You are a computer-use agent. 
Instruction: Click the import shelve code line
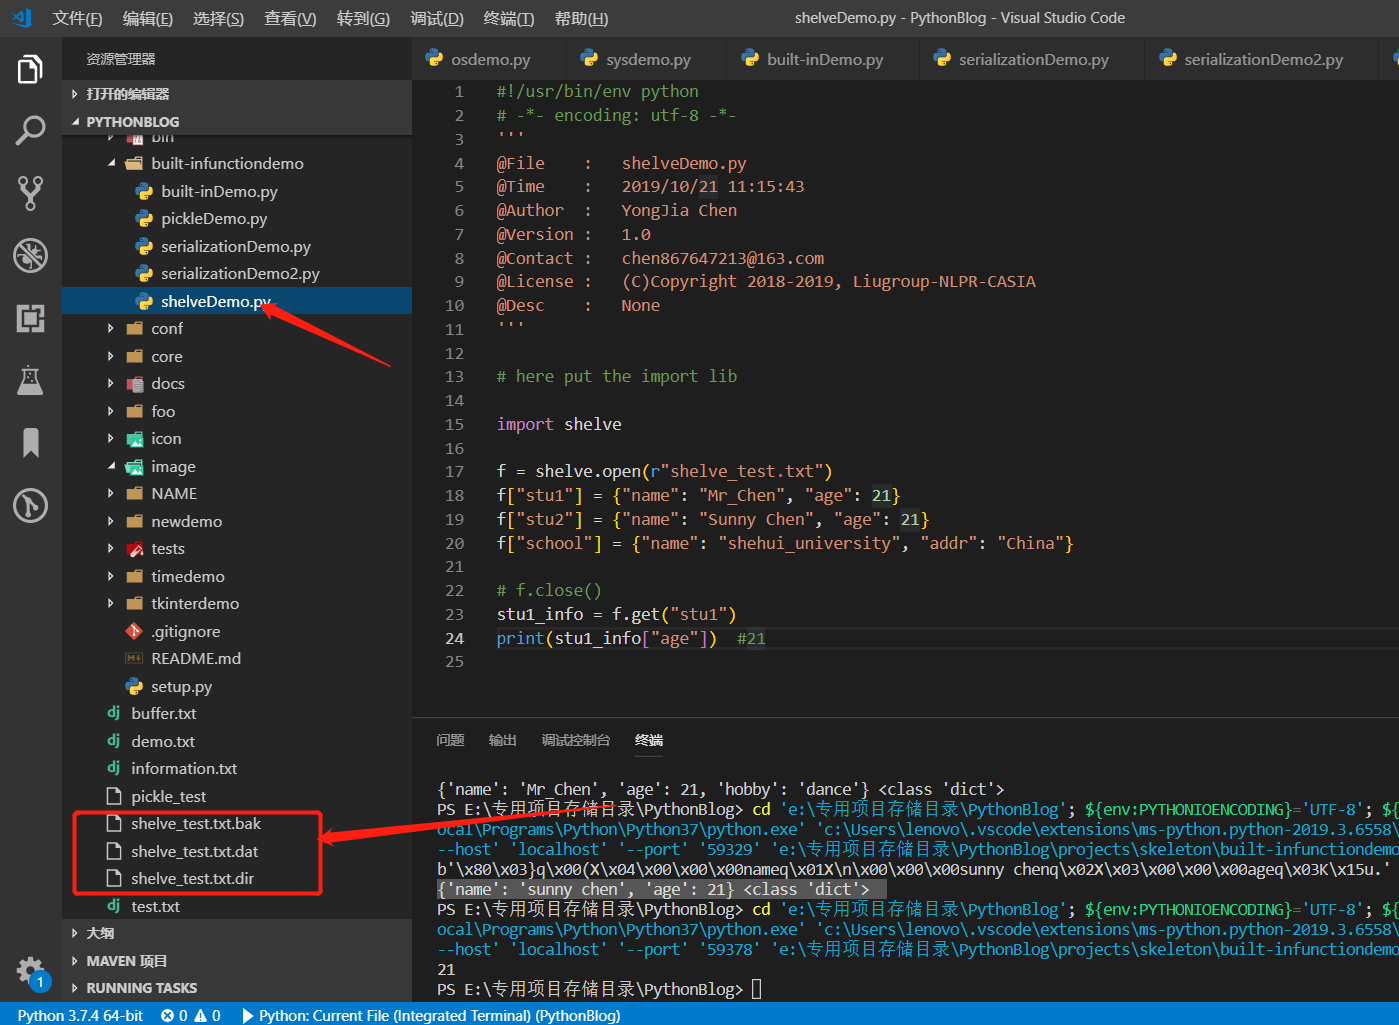(559, 424)
